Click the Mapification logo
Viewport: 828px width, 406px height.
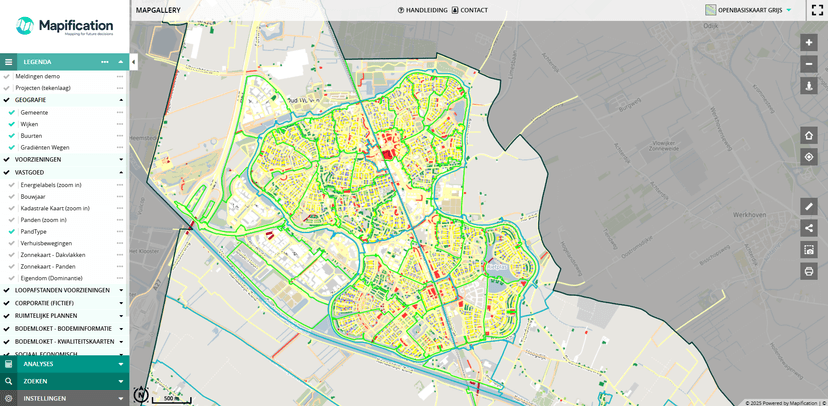tap(64, 26)
